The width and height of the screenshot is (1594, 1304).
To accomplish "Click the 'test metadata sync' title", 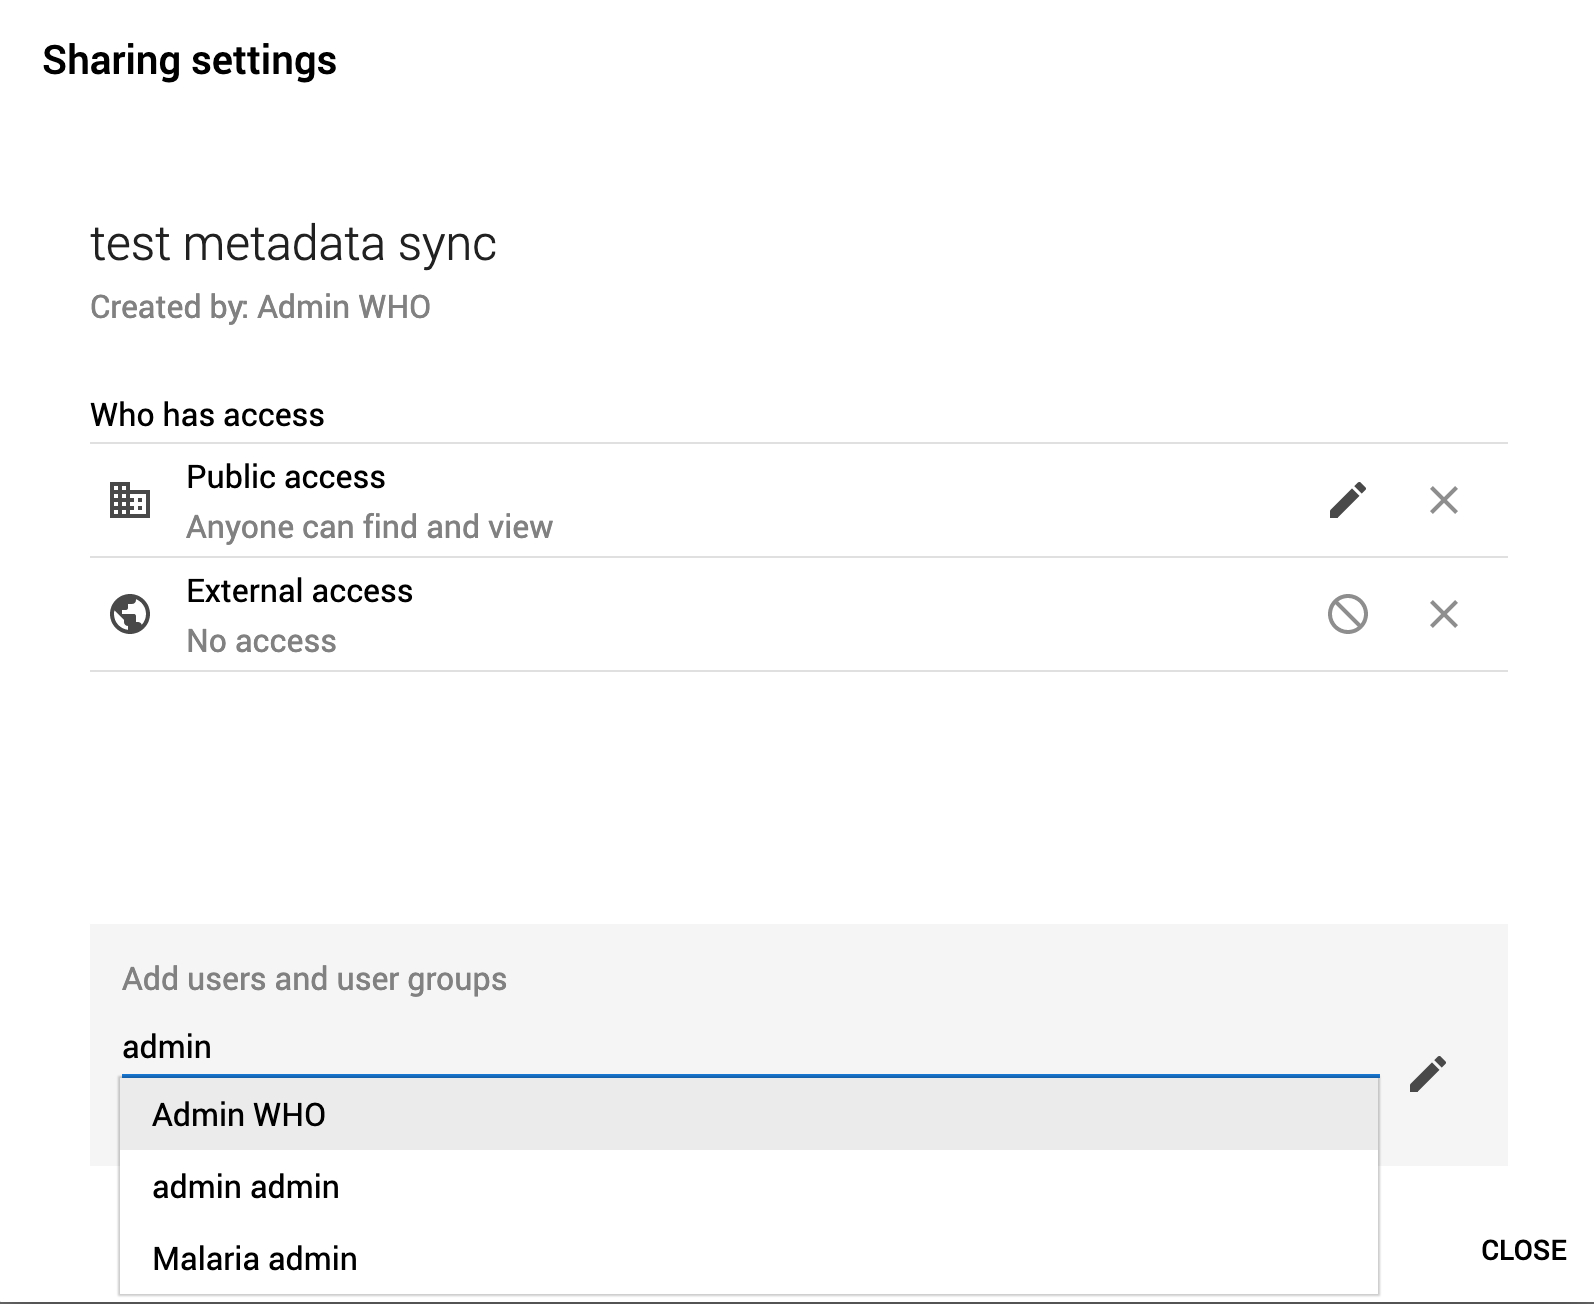I will [293, 244].
